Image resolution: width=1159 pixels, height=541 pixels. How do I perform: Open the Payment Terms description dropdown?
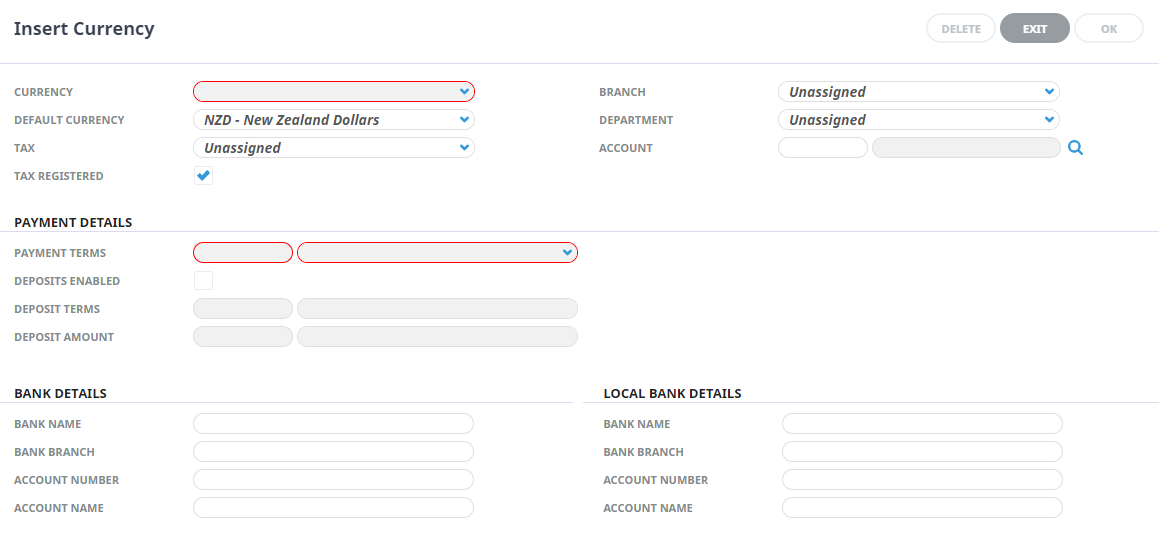point(437,253)
